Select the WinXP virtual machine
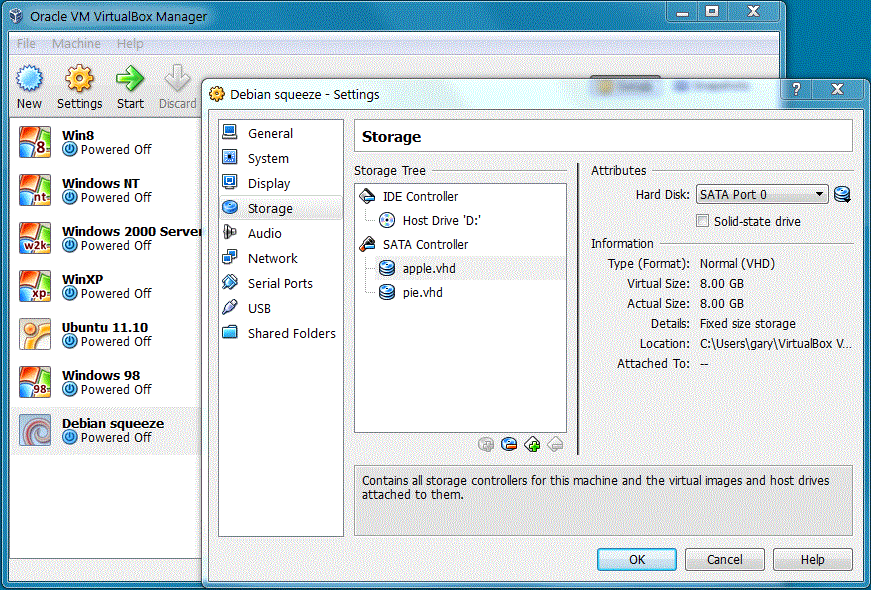This screenshot has height=590, width=871. pos(106,286)
